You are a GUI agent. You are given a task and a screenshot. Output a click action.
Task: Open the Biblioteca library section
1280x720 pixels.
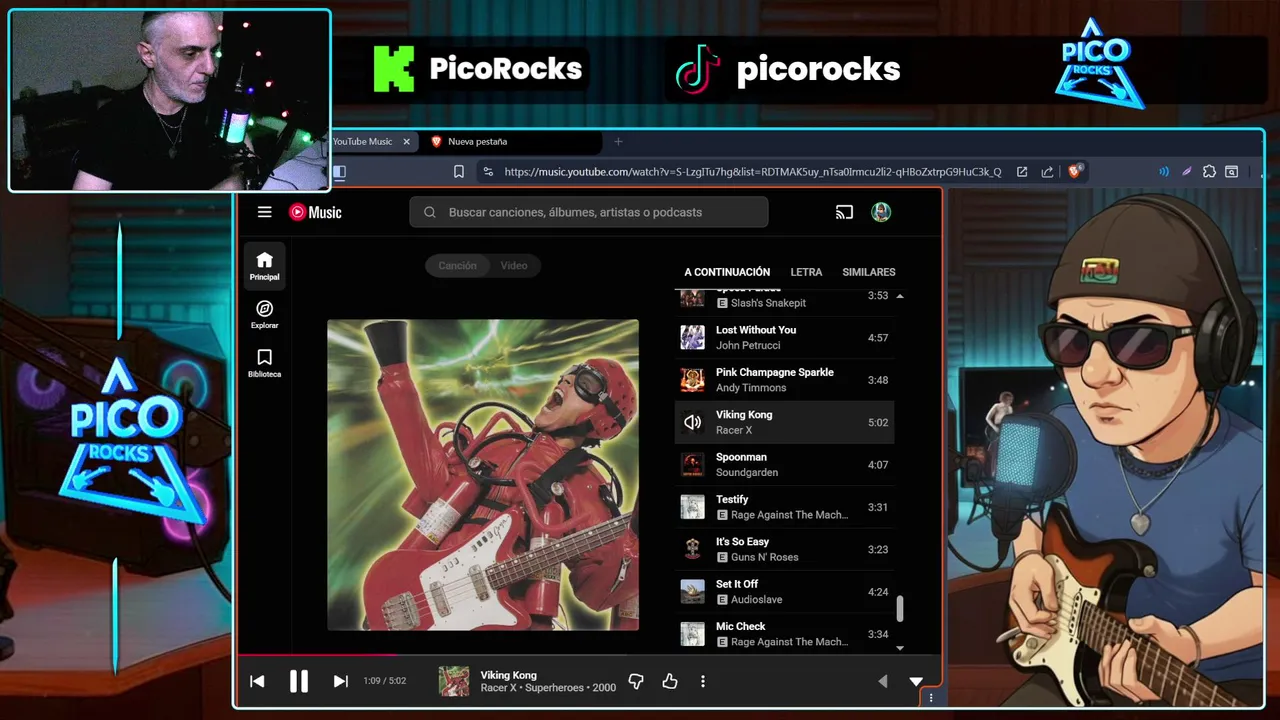pos(264,363)
